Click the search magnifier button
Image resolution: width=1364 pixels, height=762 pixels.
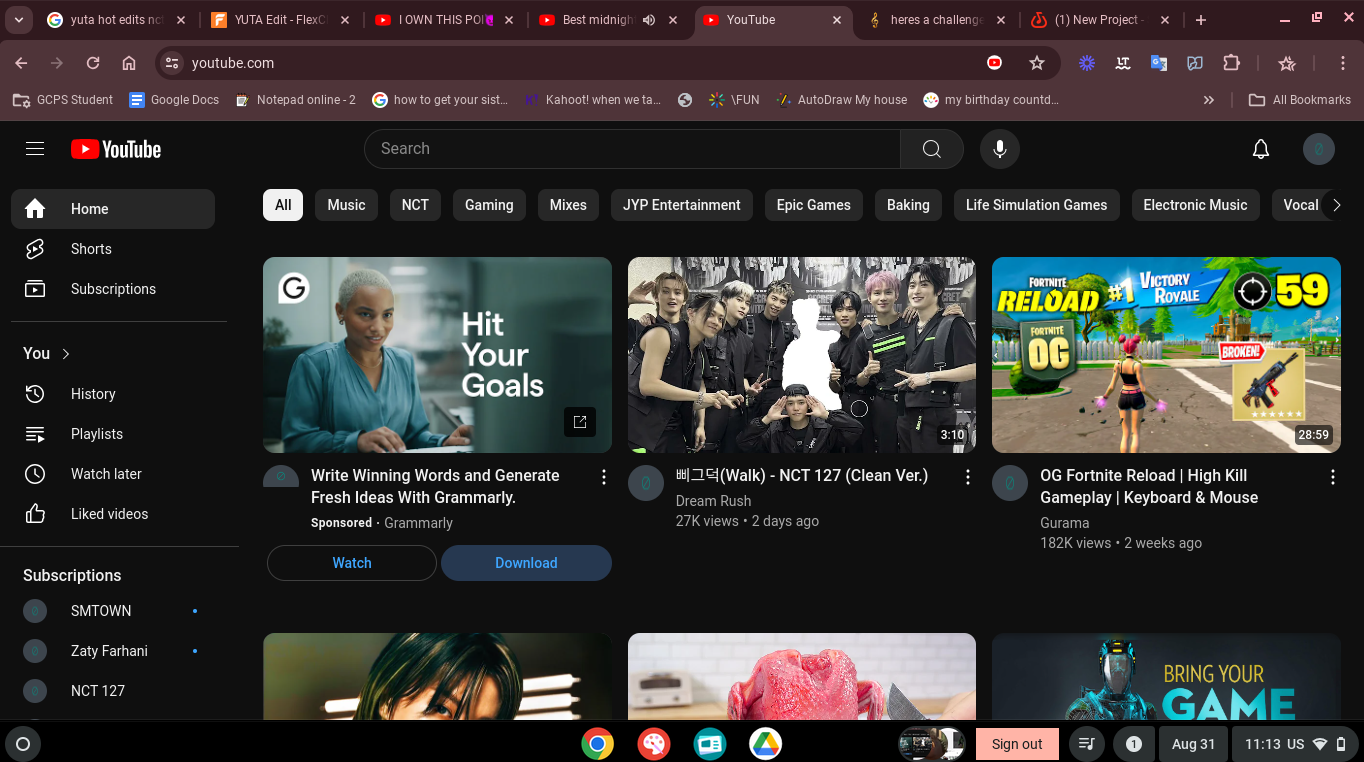tap(932, 149)
